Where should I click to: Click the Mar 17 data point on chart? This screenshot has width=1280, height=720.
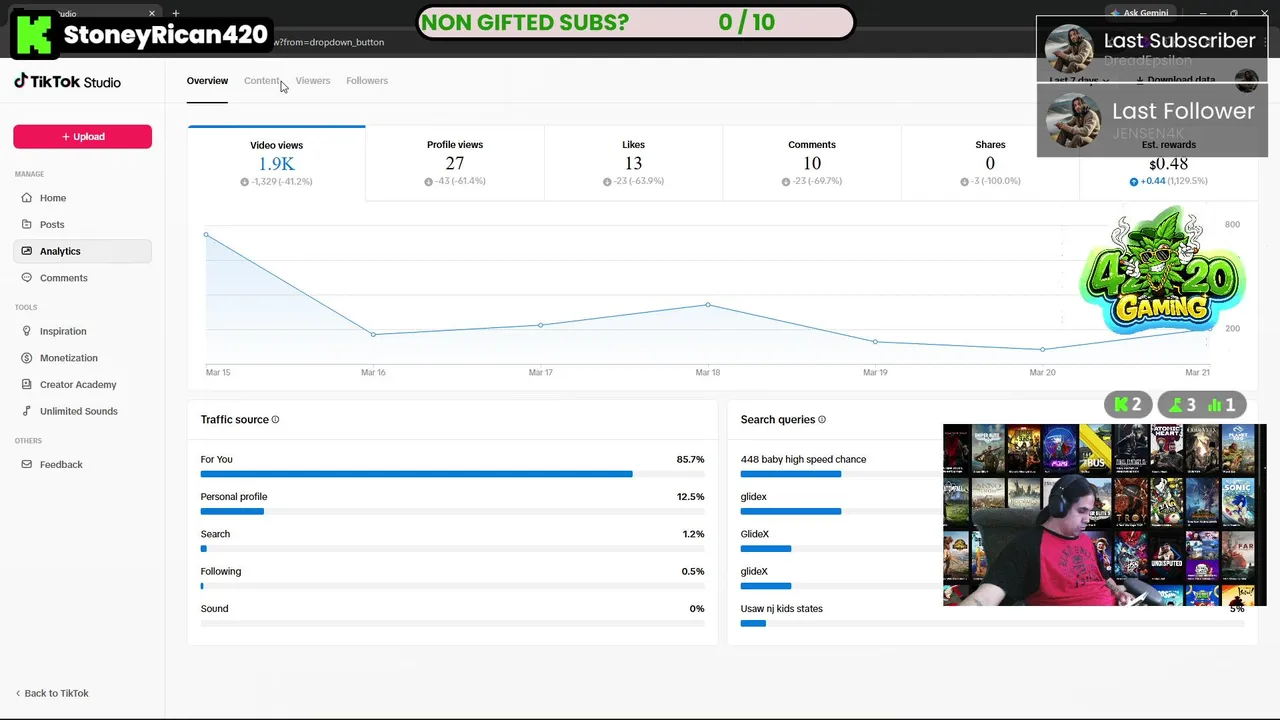(541, 325)
